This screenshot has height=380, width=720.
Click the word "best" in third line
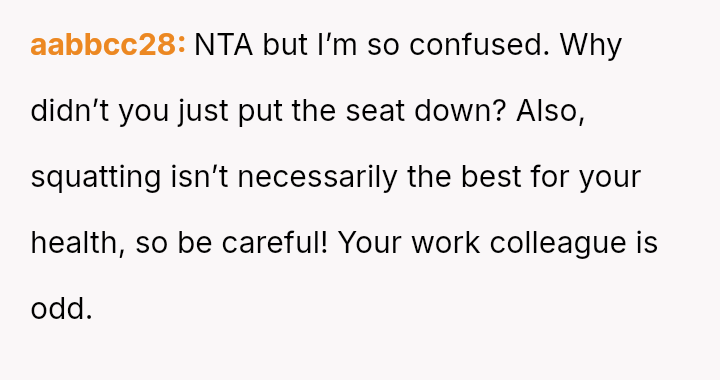(491, 177)
